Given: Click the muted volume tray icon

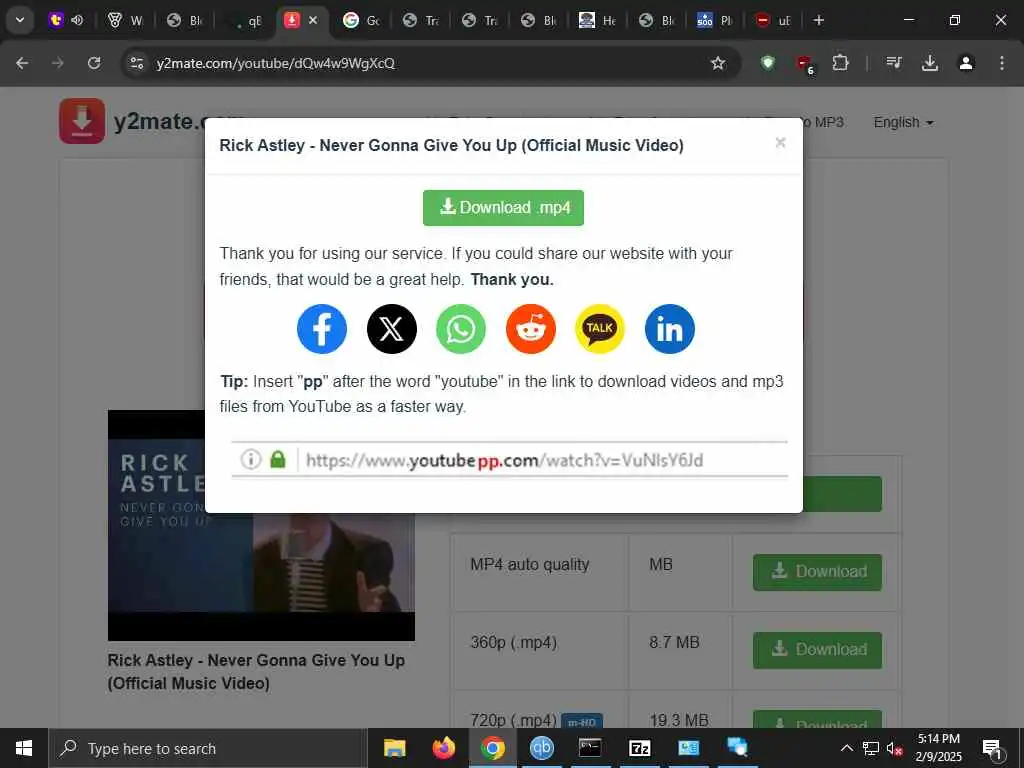Looking at the screenshot, I should pos(894,748).
